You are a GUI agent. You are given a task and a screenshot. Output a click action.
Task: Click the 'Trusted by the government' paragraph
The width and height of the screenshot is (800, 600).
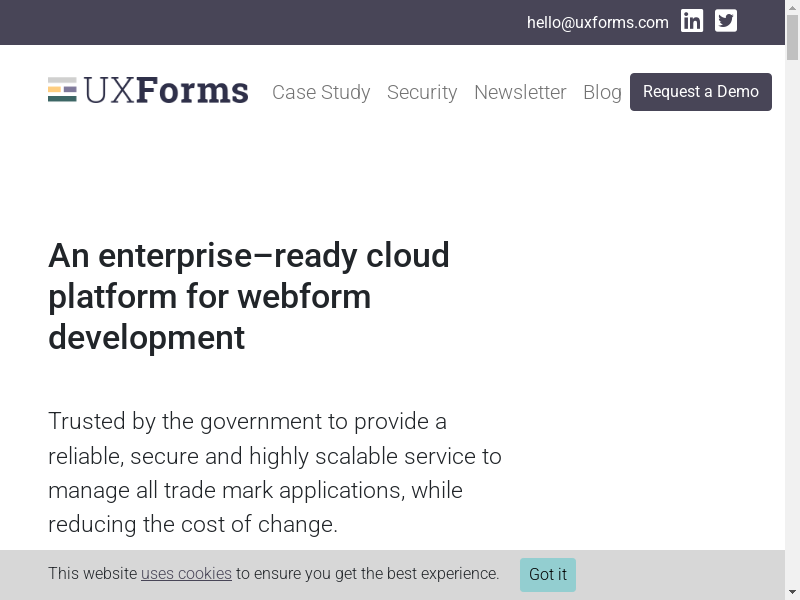coord(275,473)
